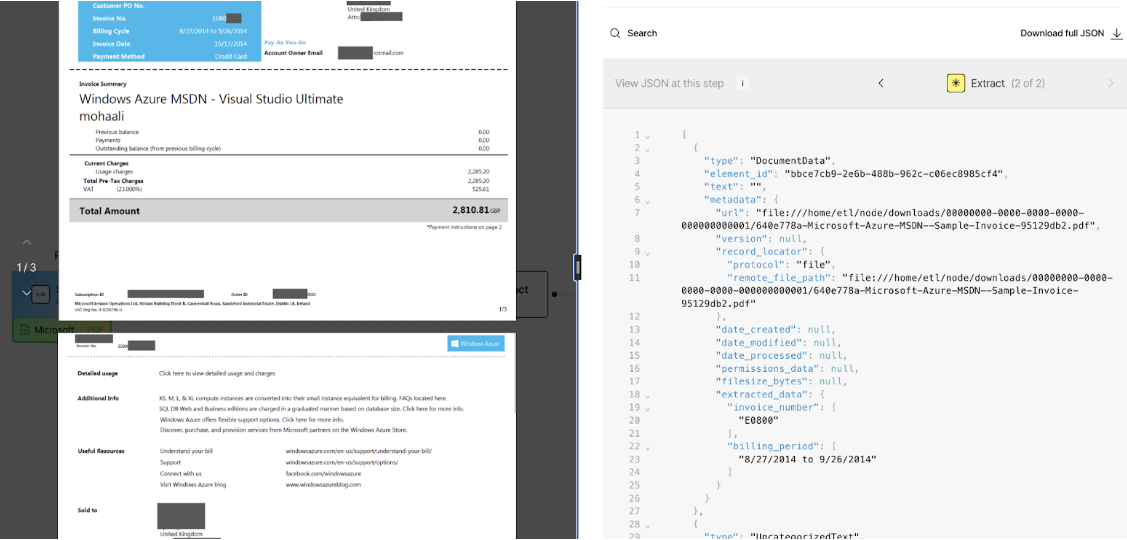The height and width of the screenshot is (540, 1127).
Task: Click the Microsoft PDF file chip
Action: [x=60, y=329]
